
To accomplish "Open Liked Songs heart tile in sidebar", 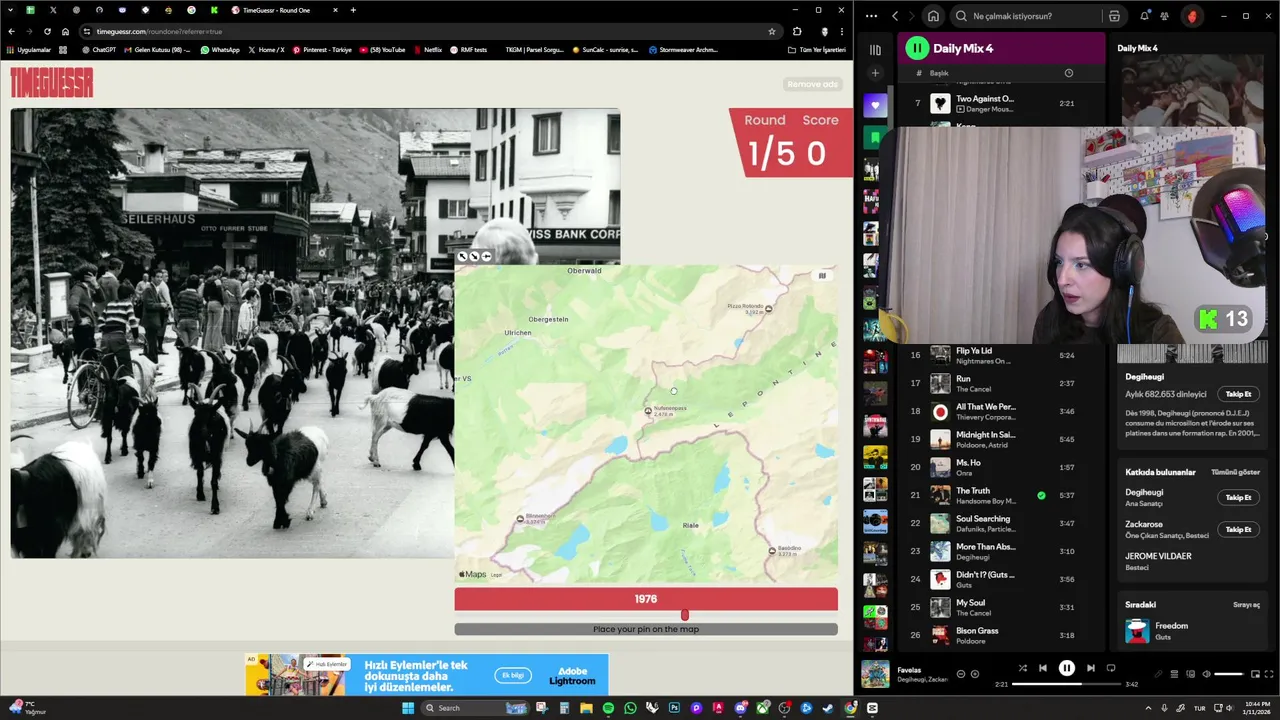I will tap(875, 105).
